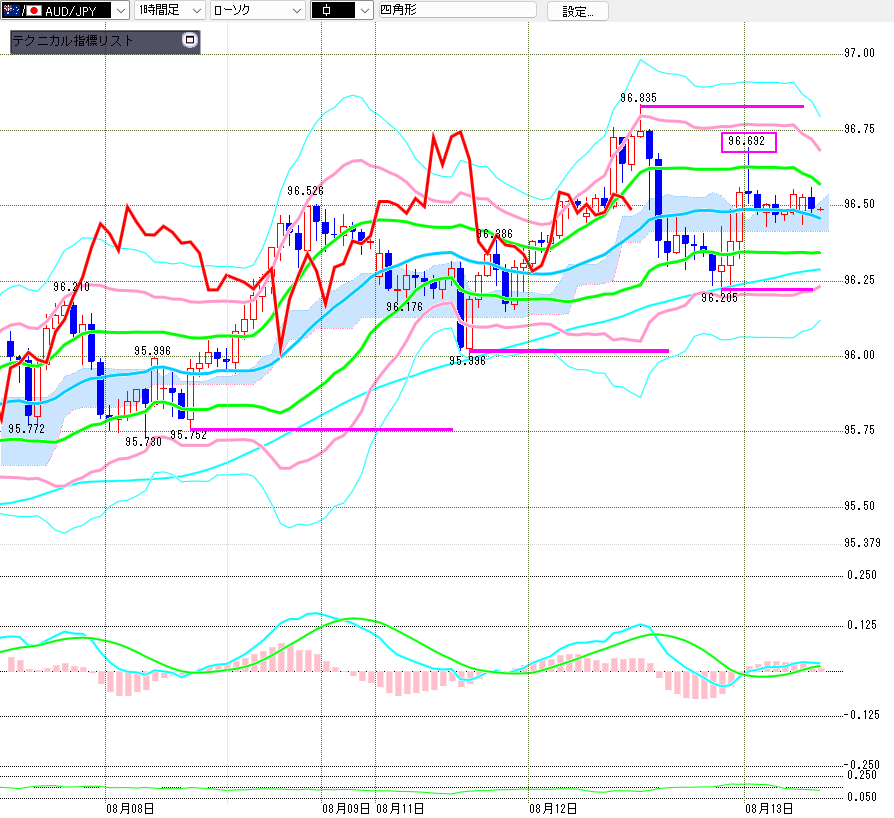Viewport: 894px width, 818px height.
Task: Click the 08月13日 date label
Action: point(769,808)
